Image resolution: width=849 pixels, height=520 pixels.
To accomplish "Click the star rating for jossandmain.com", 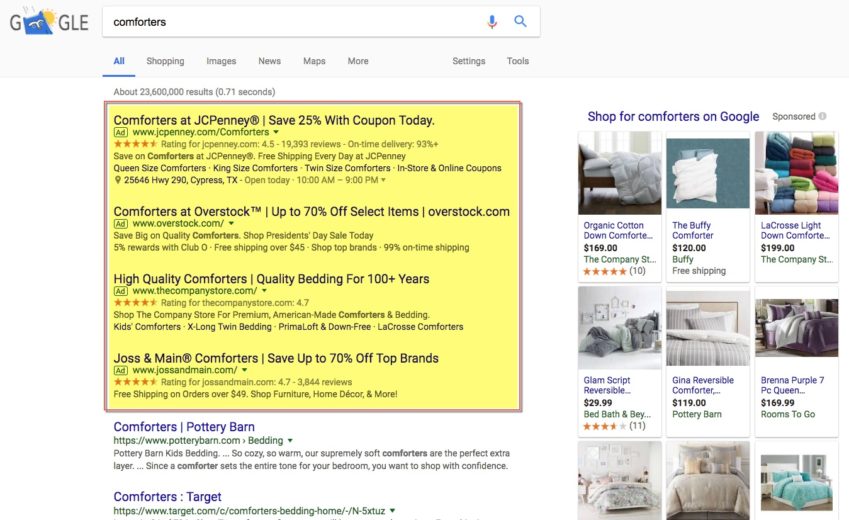I will (x=135, y=382).
